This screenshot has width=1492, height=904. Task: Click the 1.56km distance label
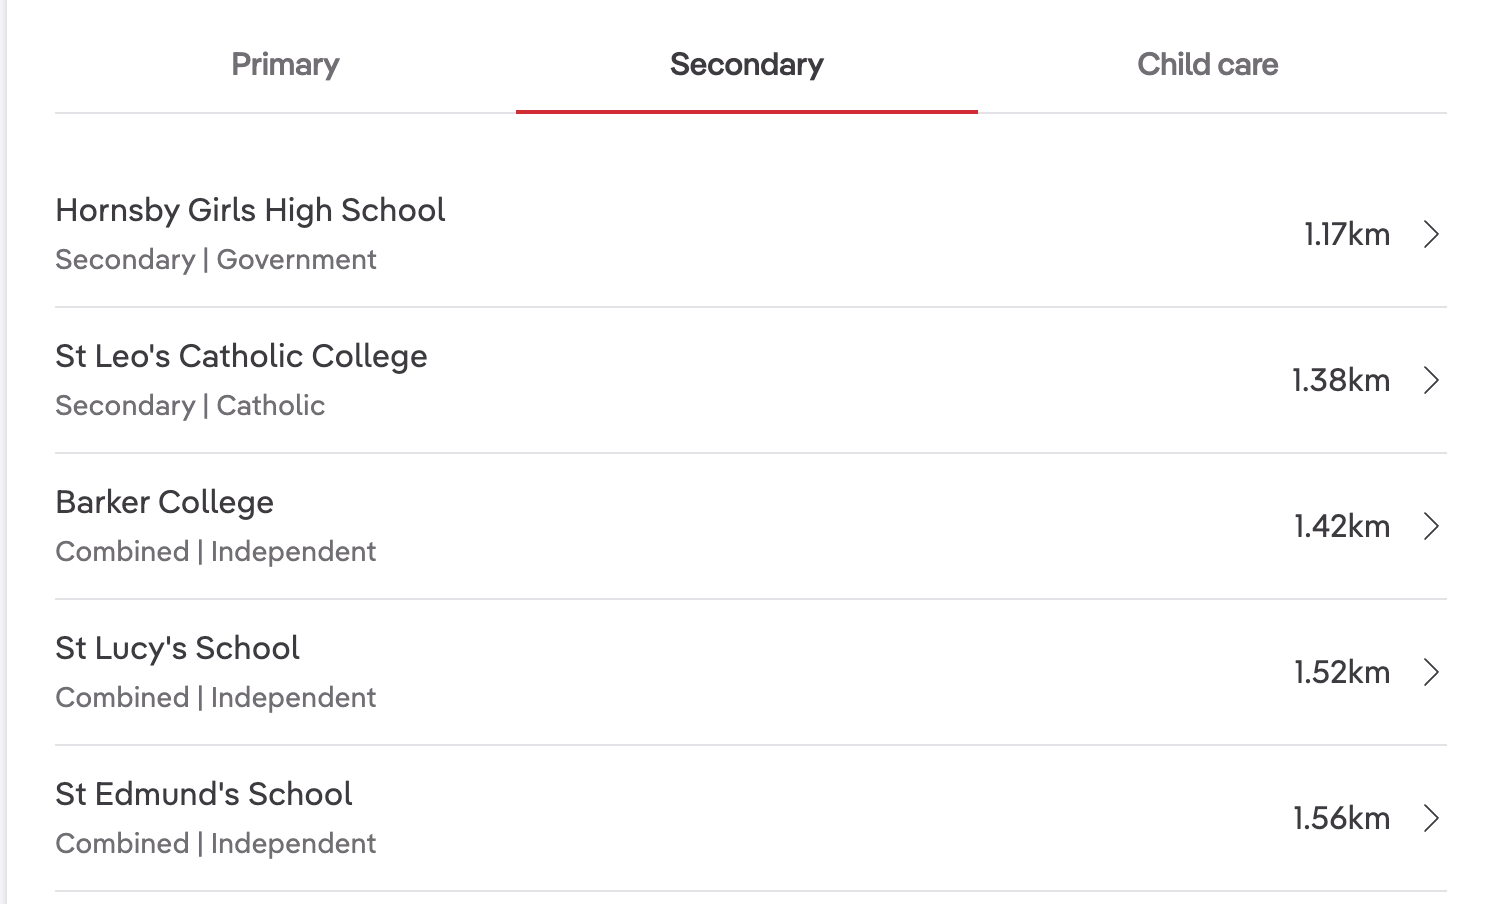1341,819
